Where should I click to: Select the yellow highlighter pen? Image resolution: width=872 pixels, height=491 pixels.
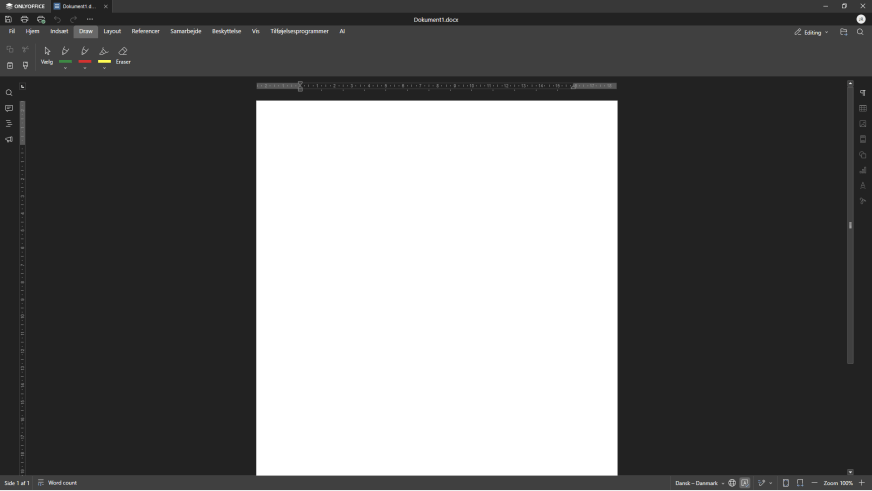104,53
